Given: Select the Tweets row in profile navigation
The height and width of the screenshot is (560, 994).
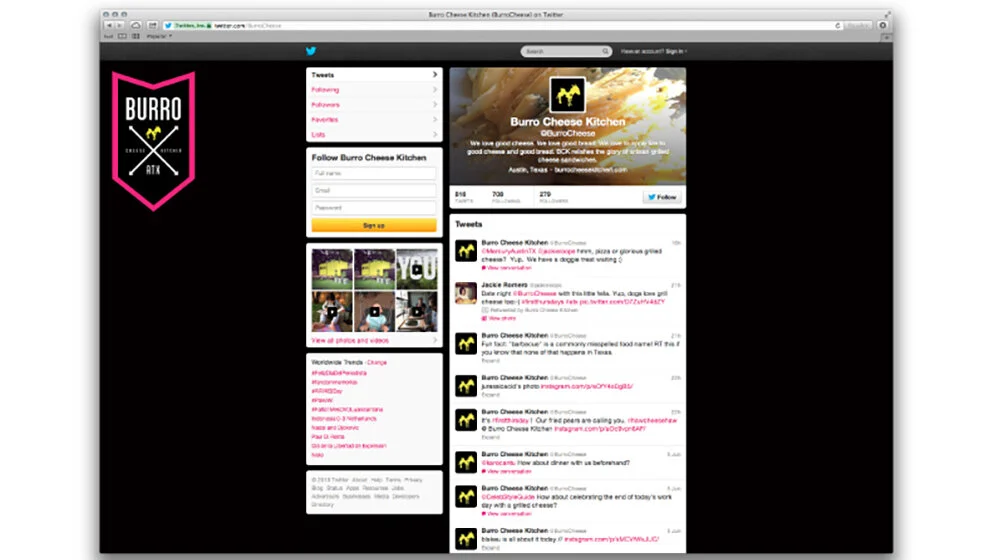Looking at the screenshot, I should (374, 75).
